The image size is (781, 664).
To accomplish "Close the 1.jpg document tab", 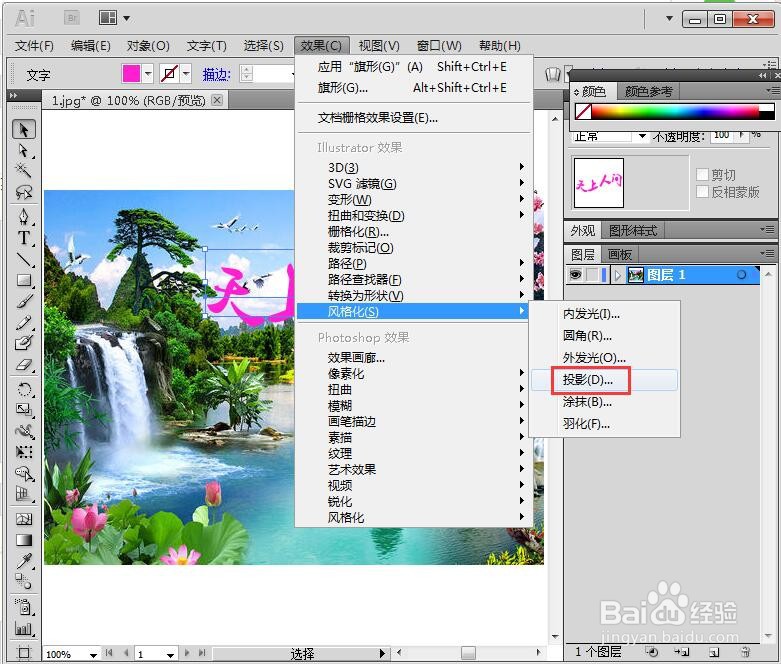I will (217, 100).
